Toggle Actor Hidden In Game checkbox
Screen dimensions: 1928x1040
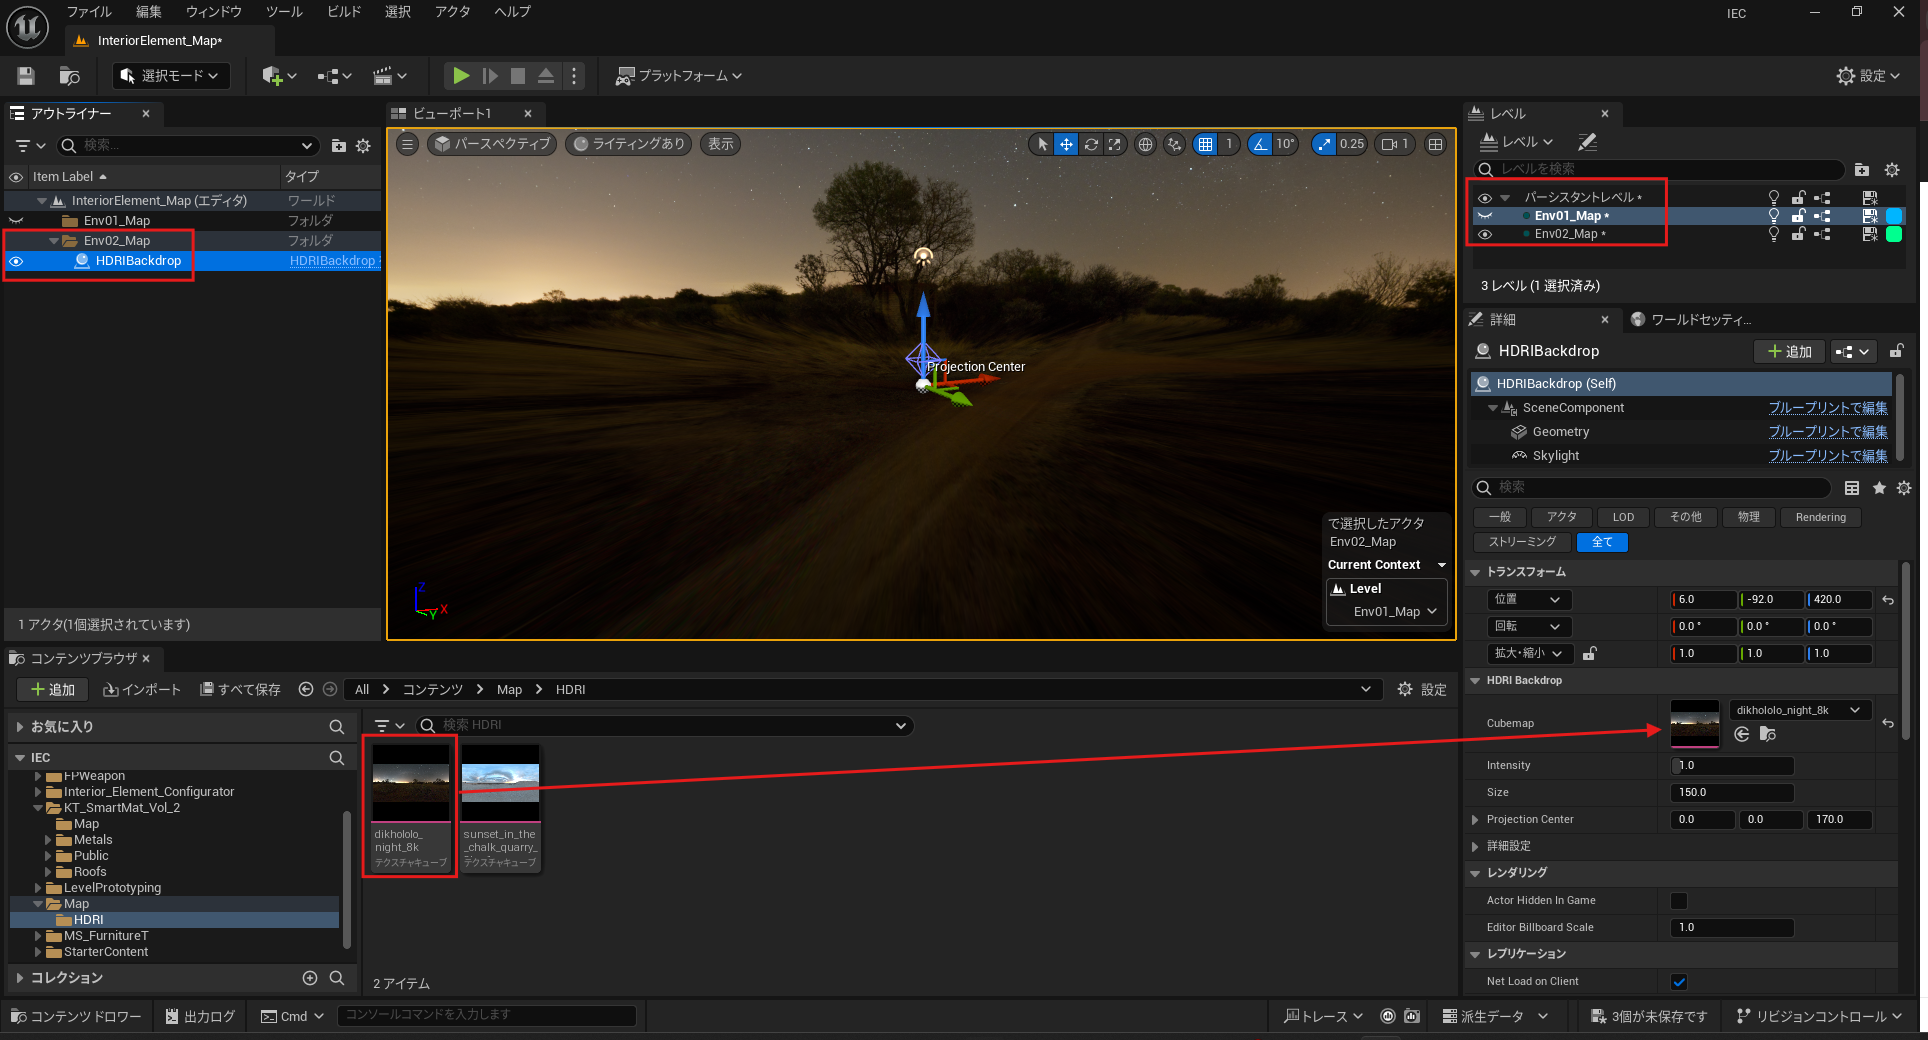(1679, 901)
